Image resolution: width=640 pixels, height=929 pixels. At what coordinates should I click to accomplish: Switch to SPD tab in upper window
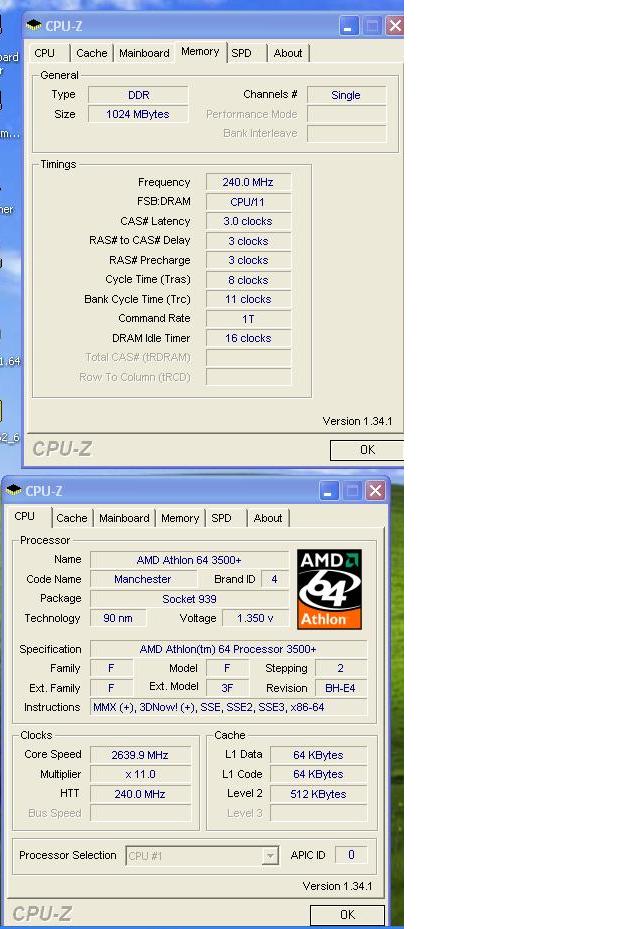[242, 53]
